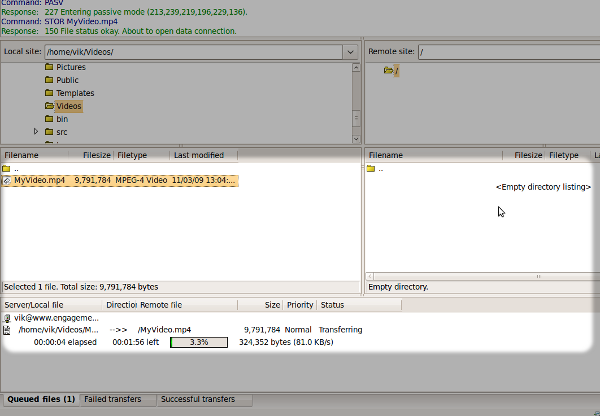Sort local files by Filename column
600x416 pixels.
pyautogui.click(x=35, y=155)
